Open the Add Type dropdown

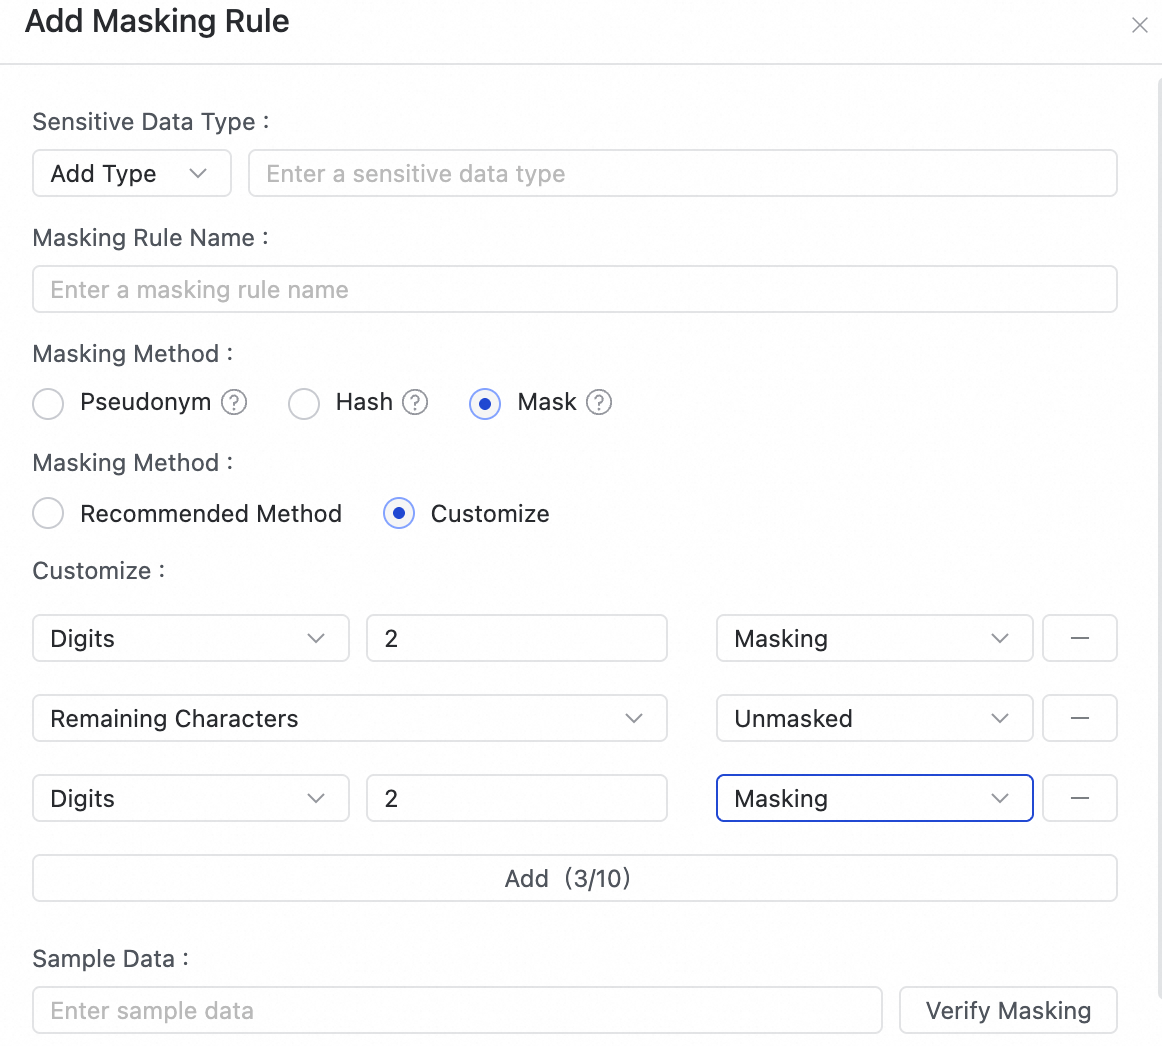pos(131,174)
